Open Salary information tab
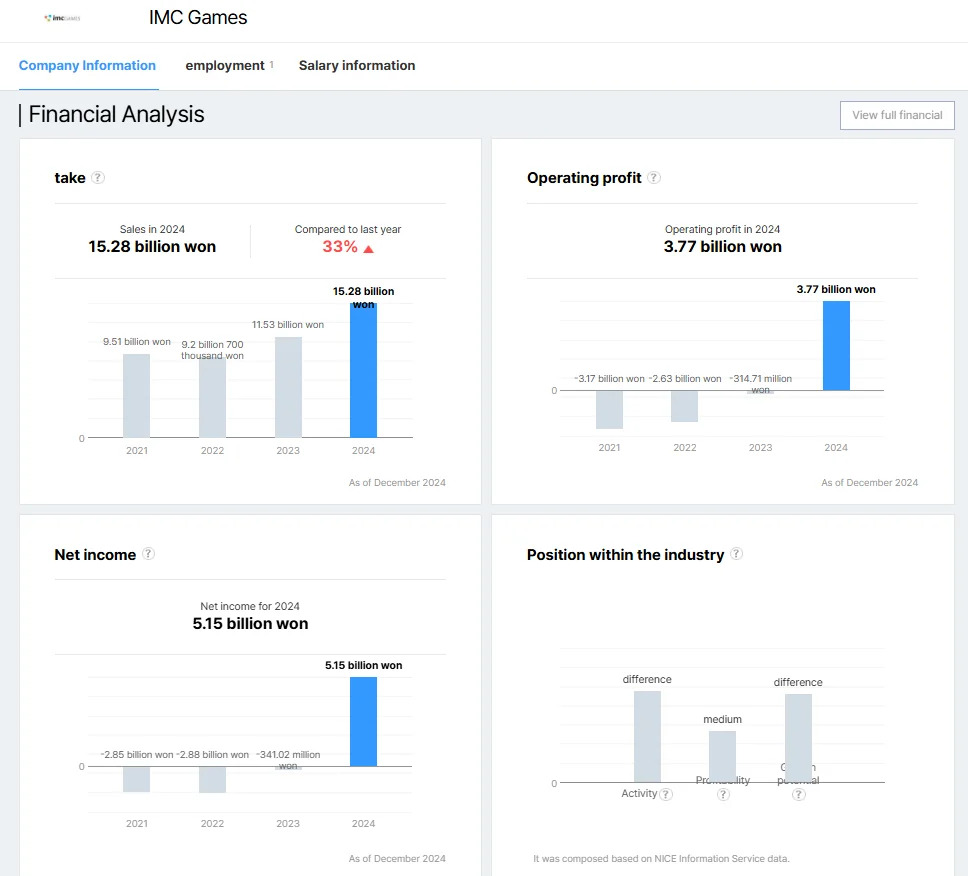 [x=357, y=65]
